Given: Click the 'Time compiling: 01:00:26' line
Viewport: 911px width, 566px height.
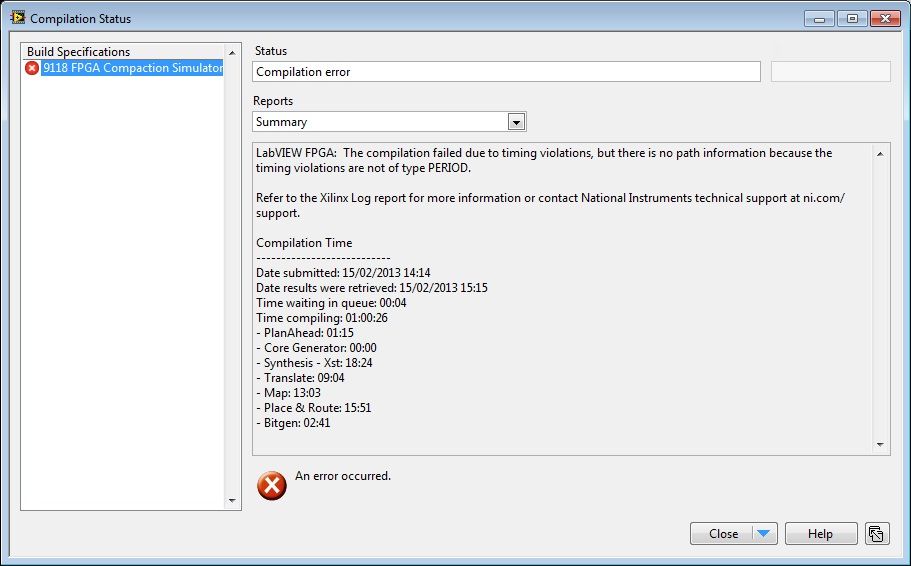Looking at the screenshot, I should tap(322, 318).
